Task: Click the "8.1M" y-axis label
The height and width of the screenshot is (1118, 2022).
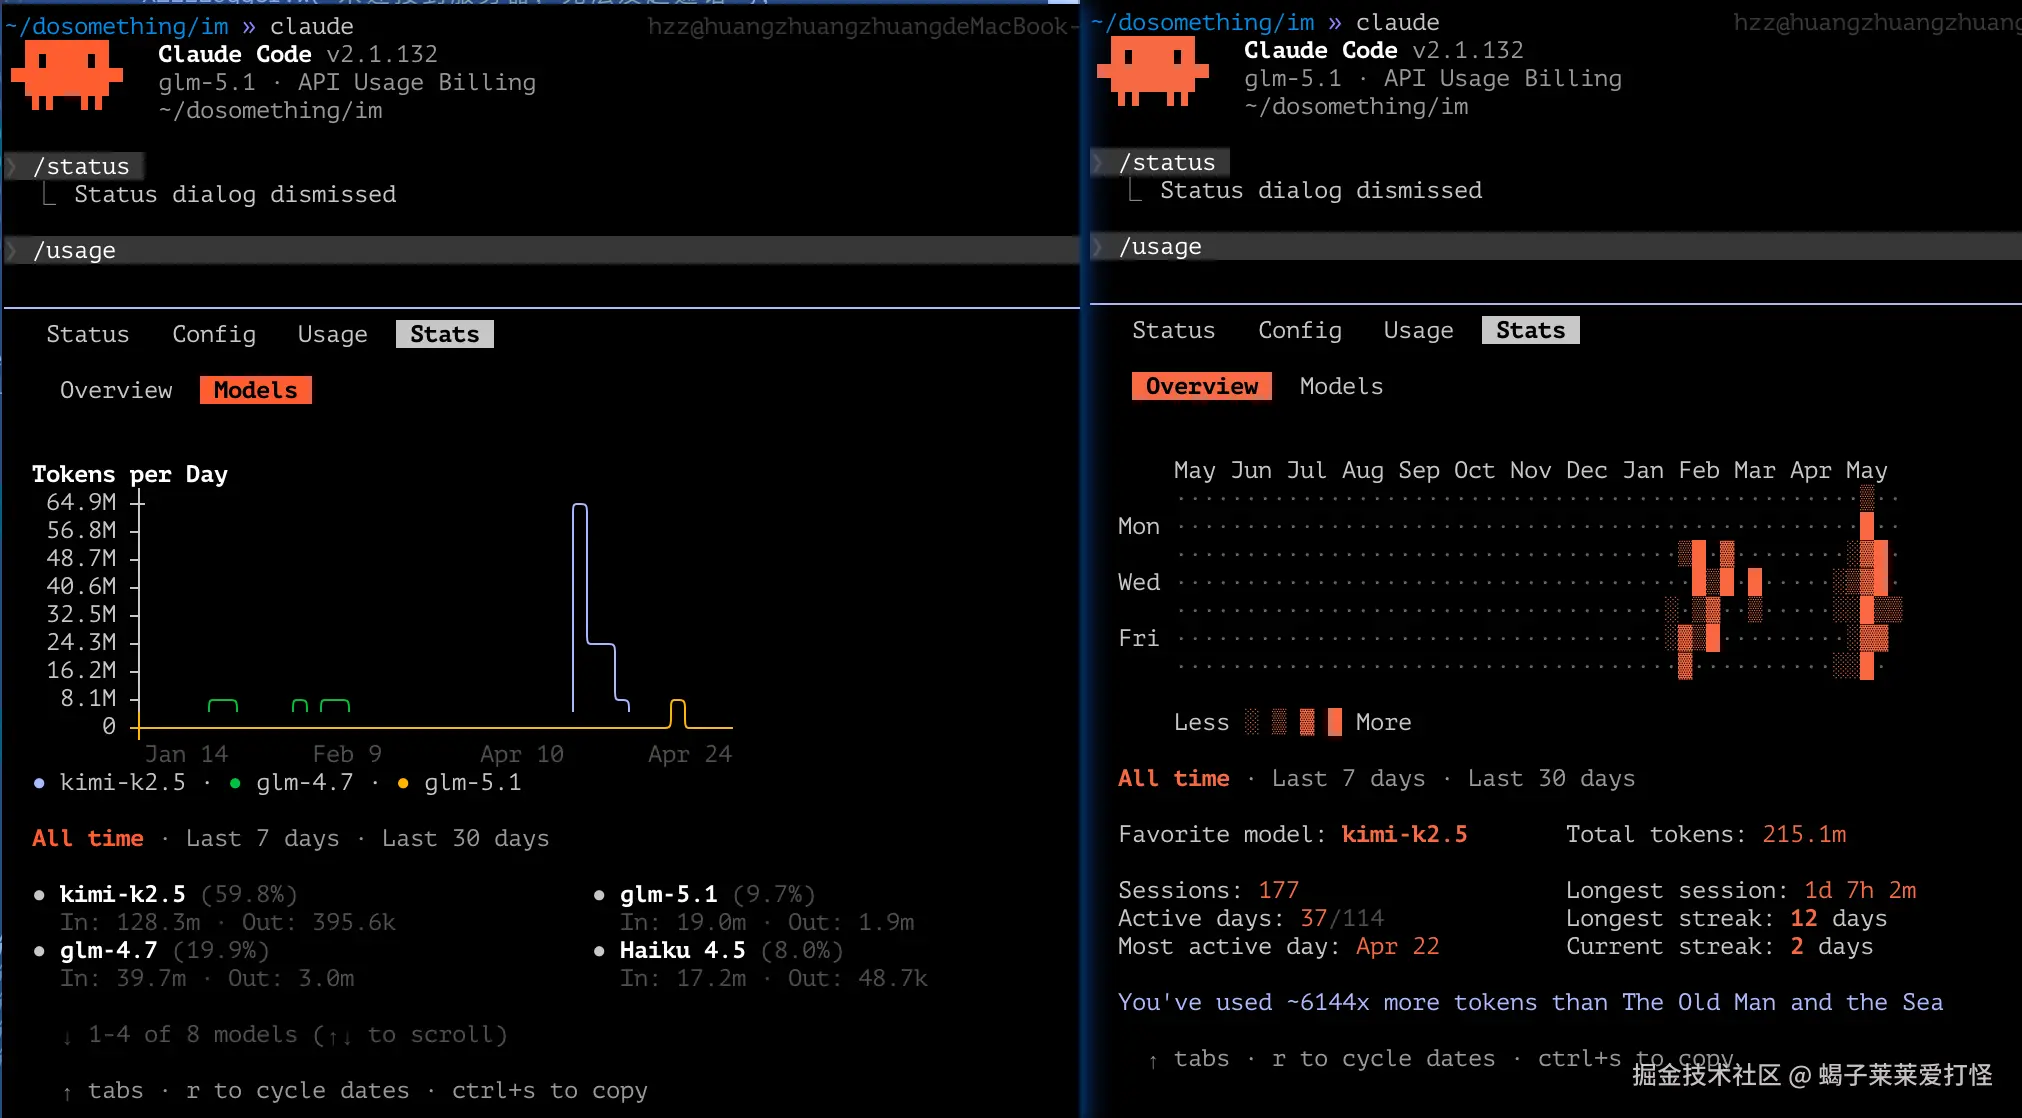Action: (x=88, y=698)
